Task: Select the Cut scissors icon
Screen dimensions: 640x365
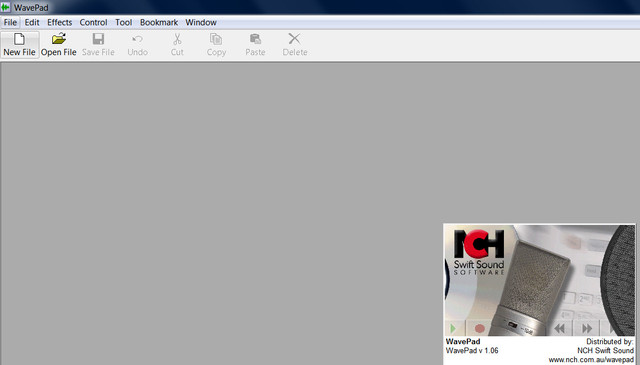Action: point(177,39)
